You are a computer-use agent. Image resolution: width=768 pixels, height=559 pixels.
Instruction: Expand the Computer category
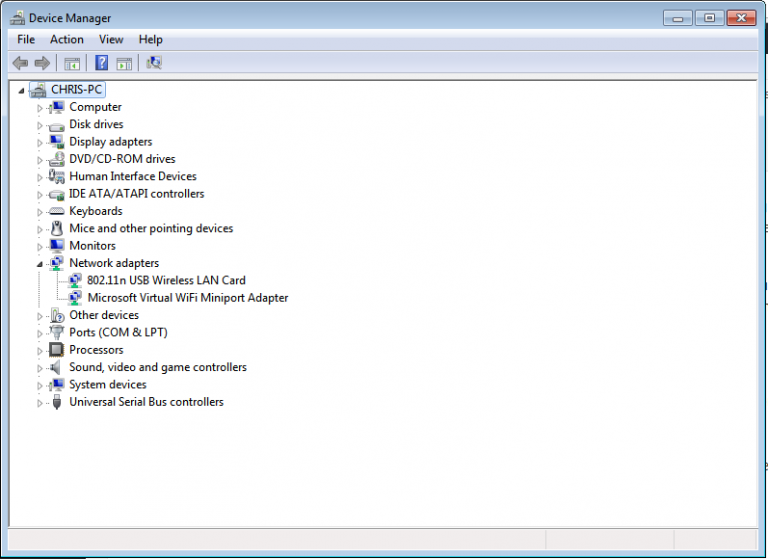(40, 108)
